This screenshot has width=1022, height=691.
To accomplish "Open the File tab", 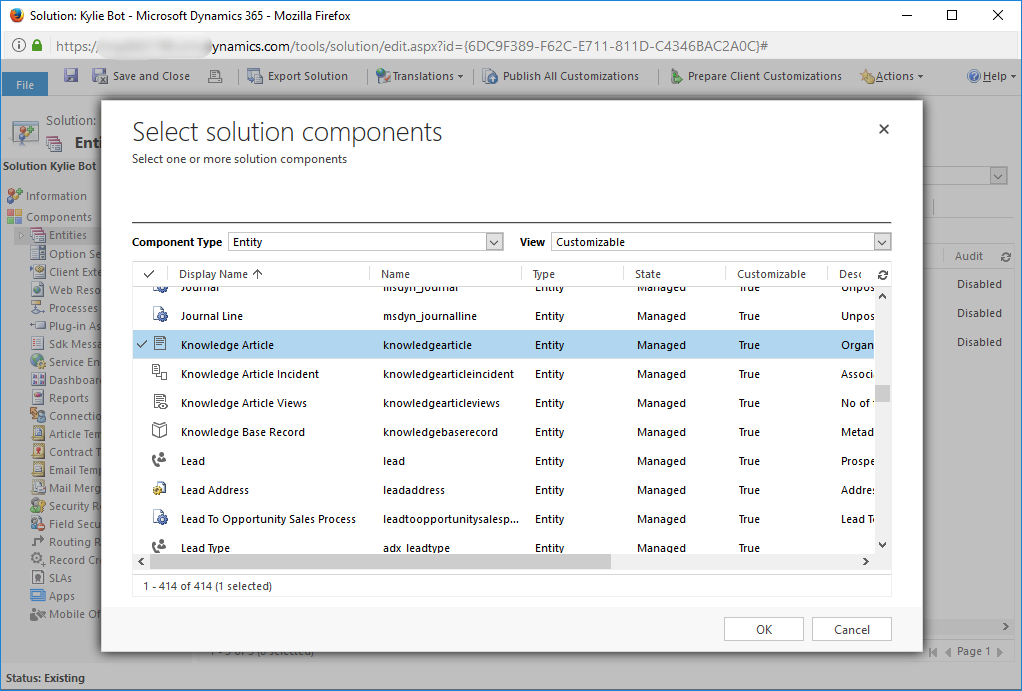I will pyautogui.click(x=25, y=85).
